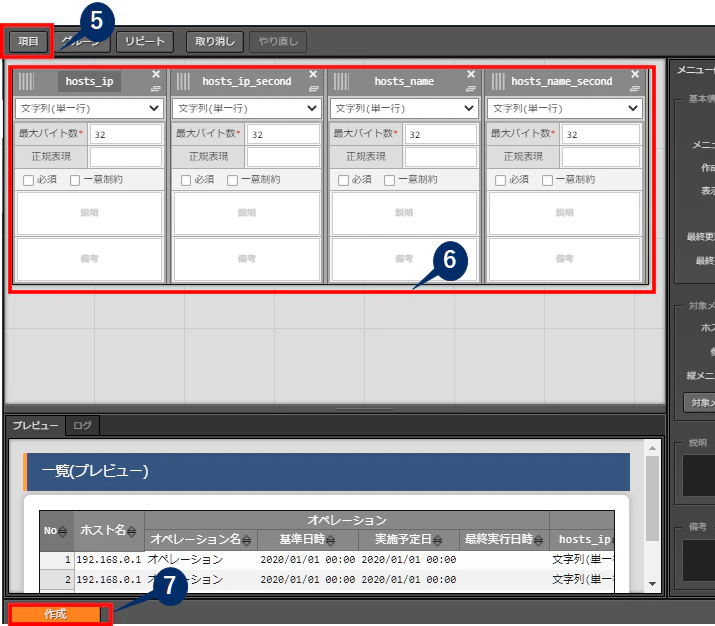Grab the drag handle of the hosts_ip column
Image resolution: width=715 pixels, height=626 pixels.
[x=26, y=82]
